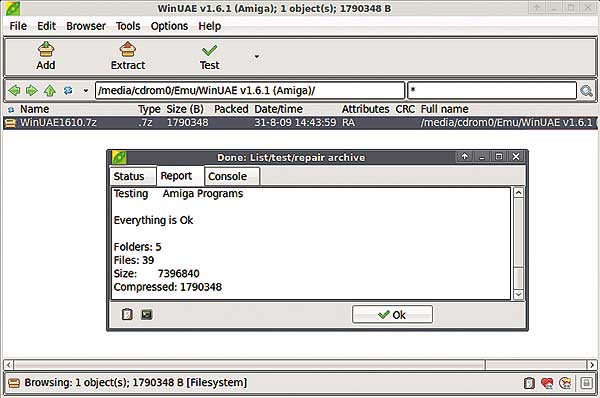Click the 'Folders: 5' report line
600x398 pixels.
pyautogui.click(x=137, y=247)
